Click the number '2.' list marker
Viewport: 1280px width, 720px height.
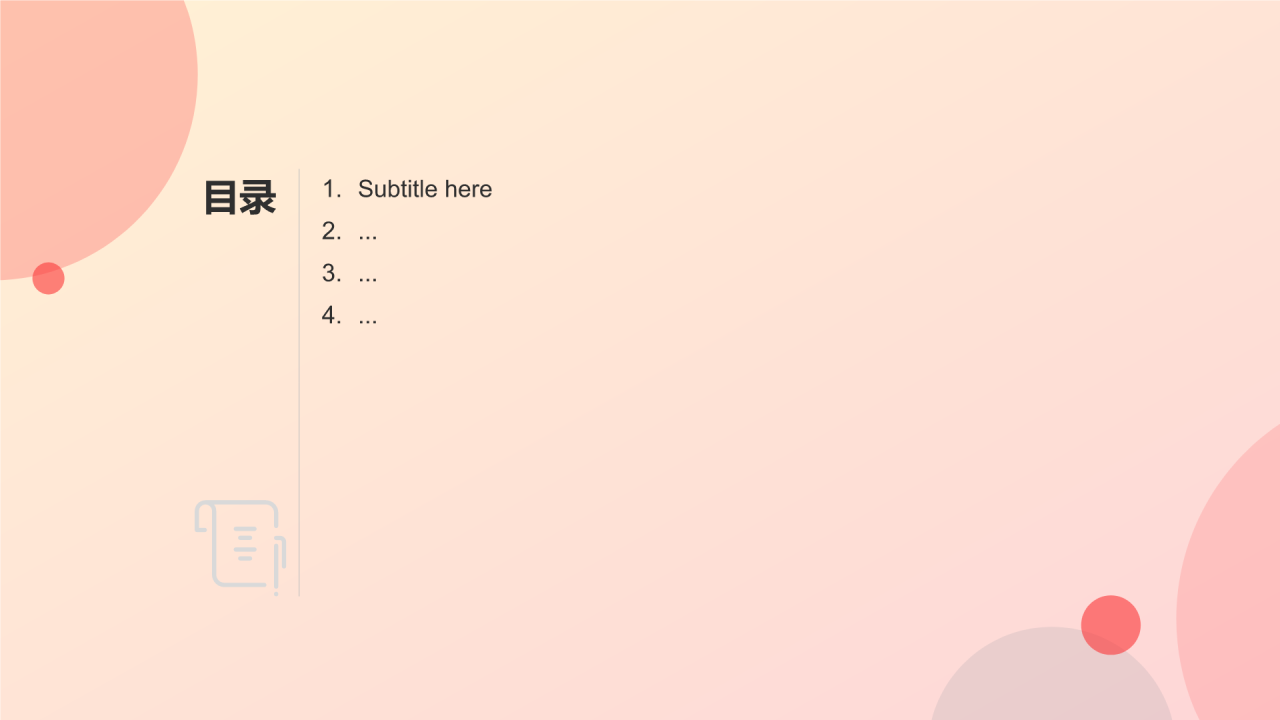[332, 231]
